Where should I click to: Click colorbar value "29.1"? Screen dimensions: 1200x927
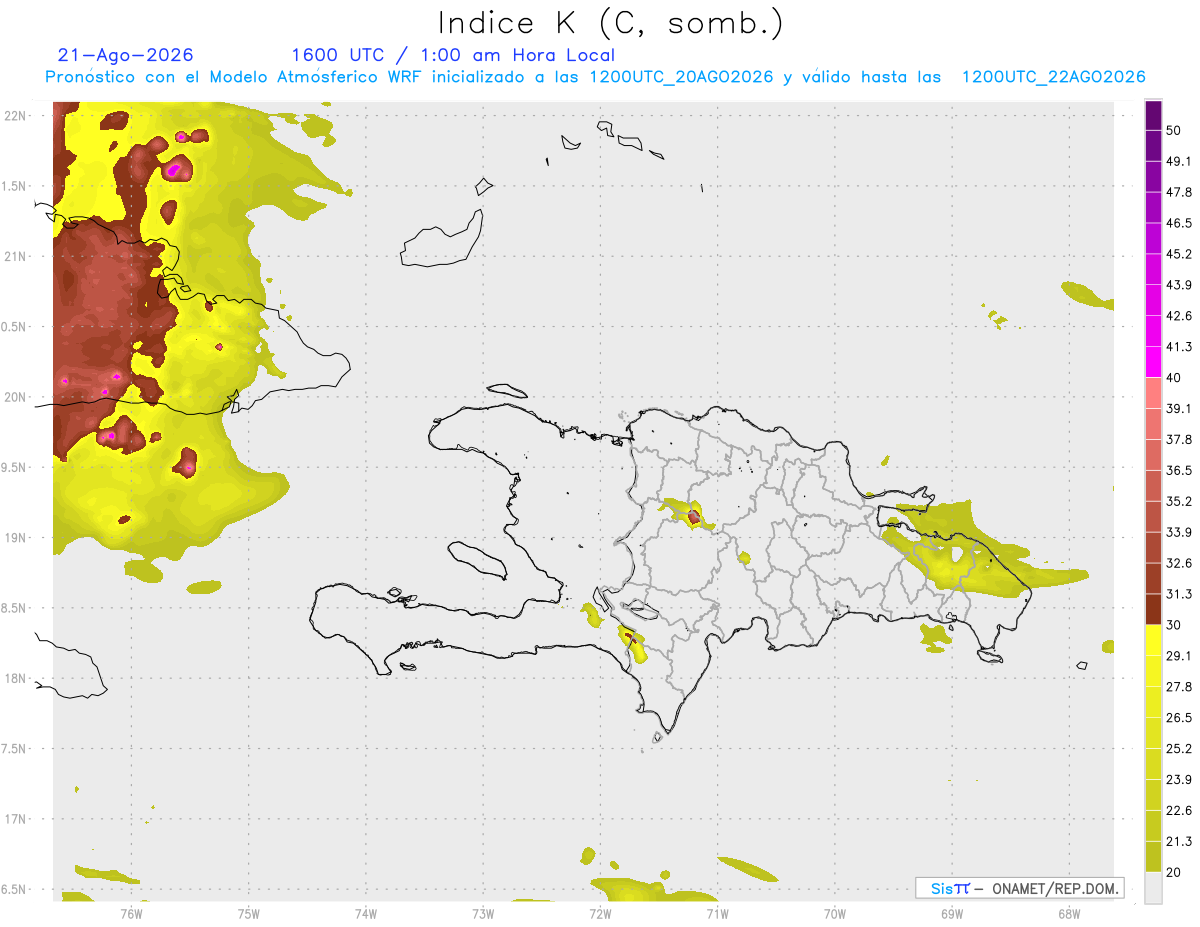(1179, 656)
